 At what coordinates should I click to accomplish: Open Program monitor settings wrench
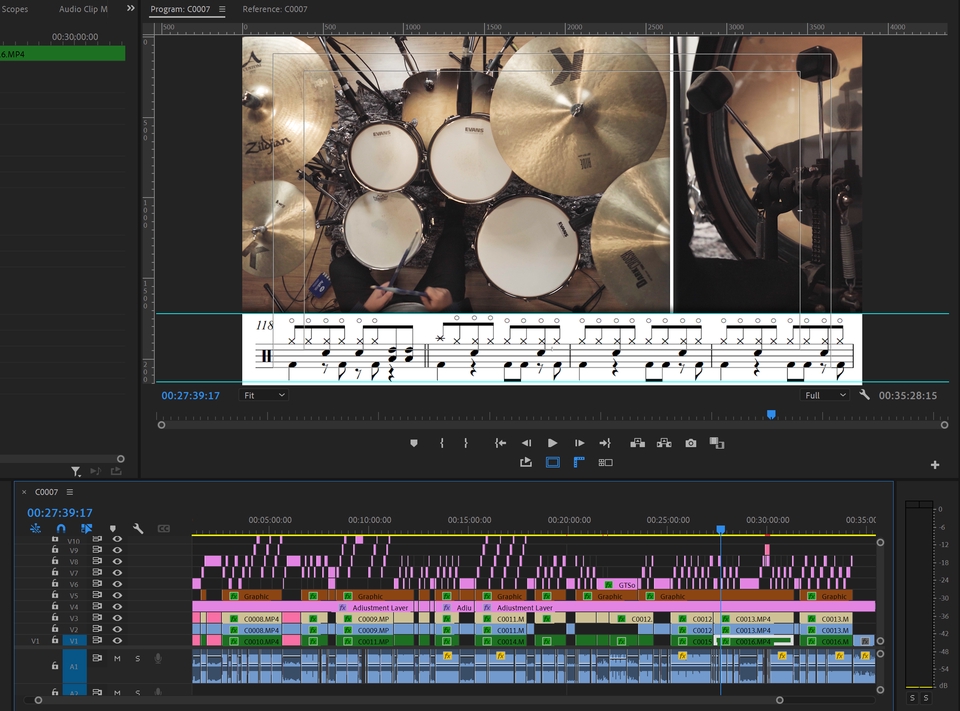864,395
